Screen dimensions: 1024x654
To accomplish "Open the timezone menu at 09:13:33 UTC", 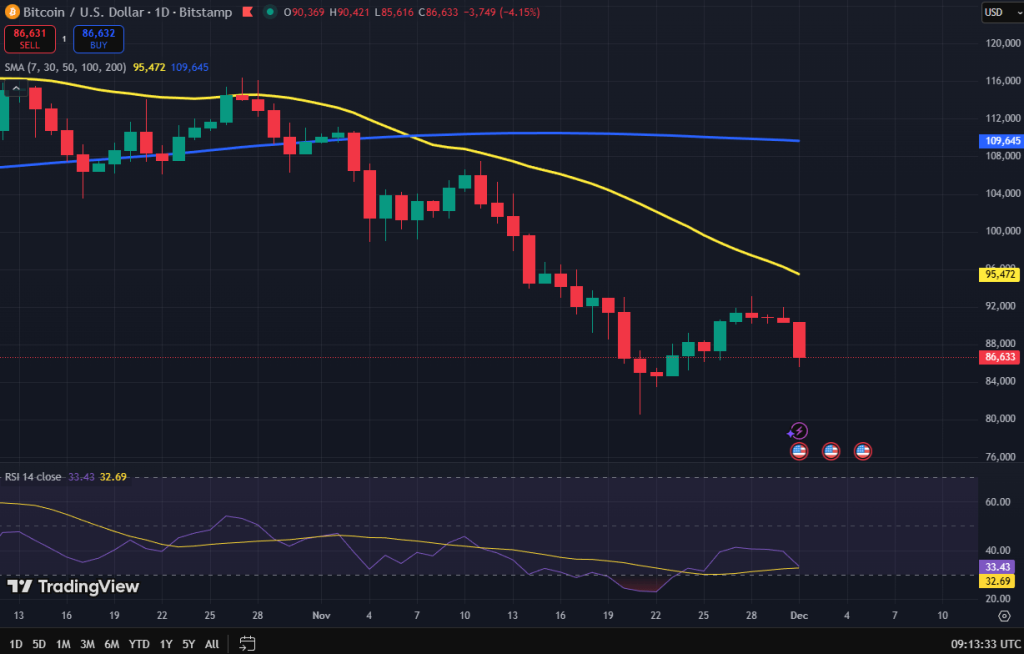I will tap(985, 644).
